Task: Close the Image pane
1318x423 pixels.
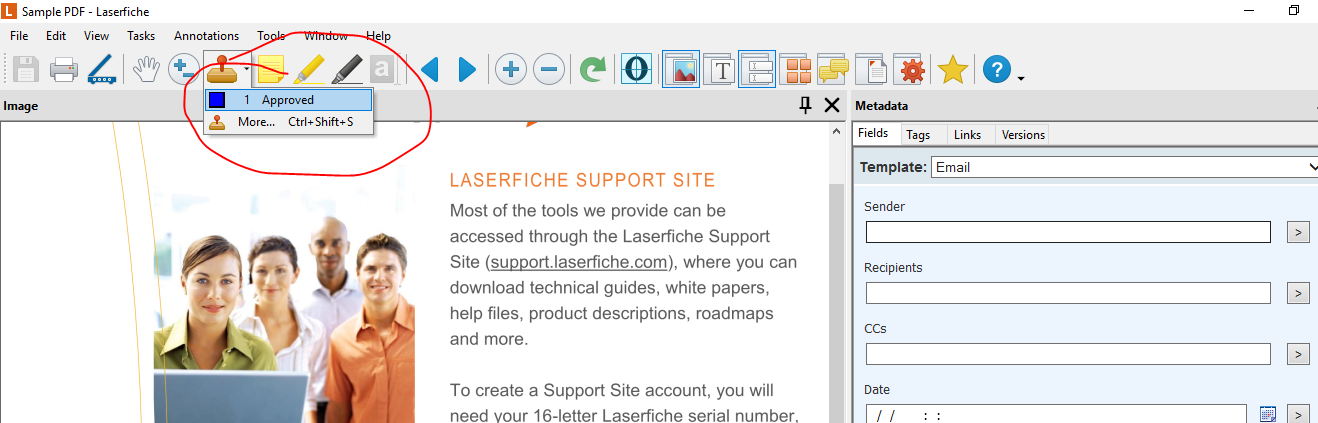Action: tap(831, 105)
